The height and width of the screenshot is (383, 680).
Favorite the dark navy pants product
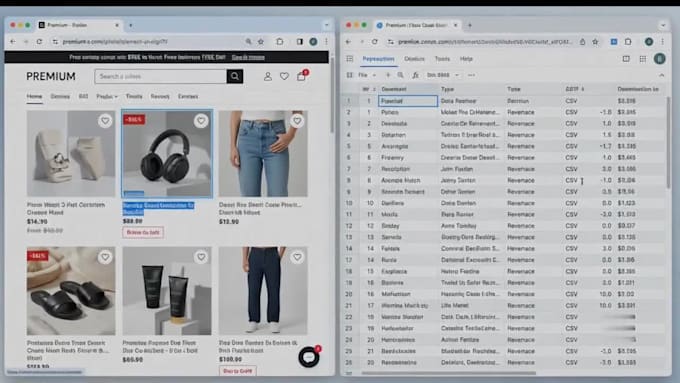(297, 257)
